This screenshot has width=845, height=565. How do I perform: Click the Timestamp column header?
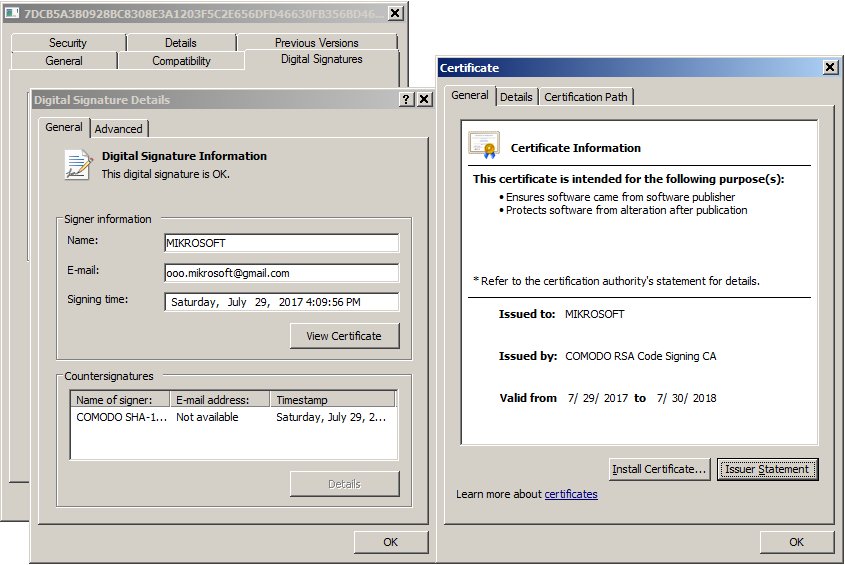[332, 399]
